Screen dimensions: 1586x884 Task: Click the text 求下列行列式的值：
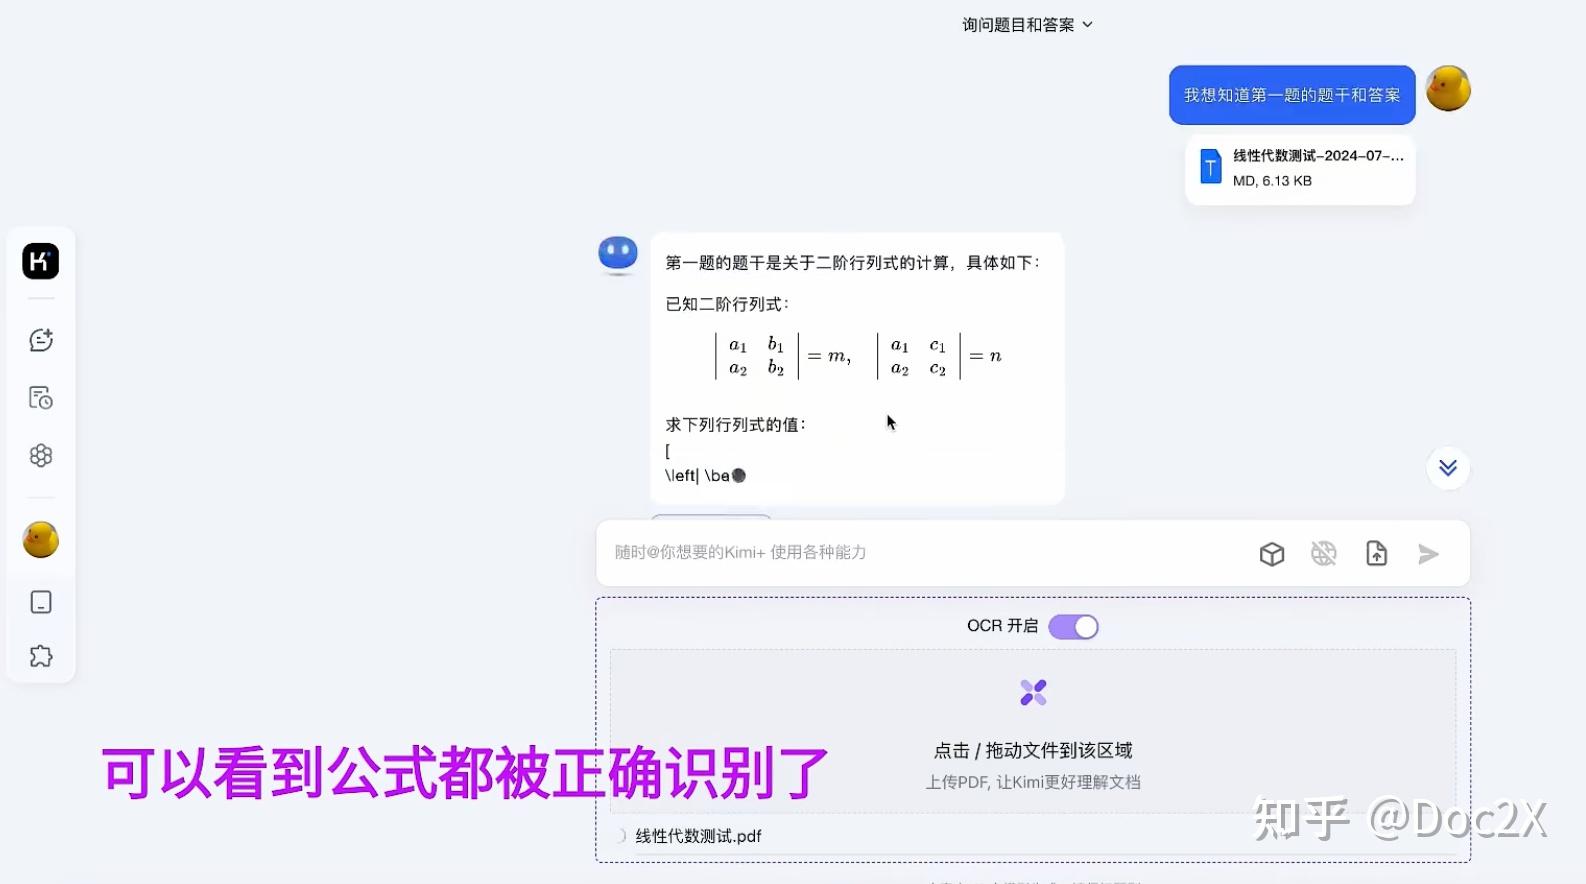(735, 425)
